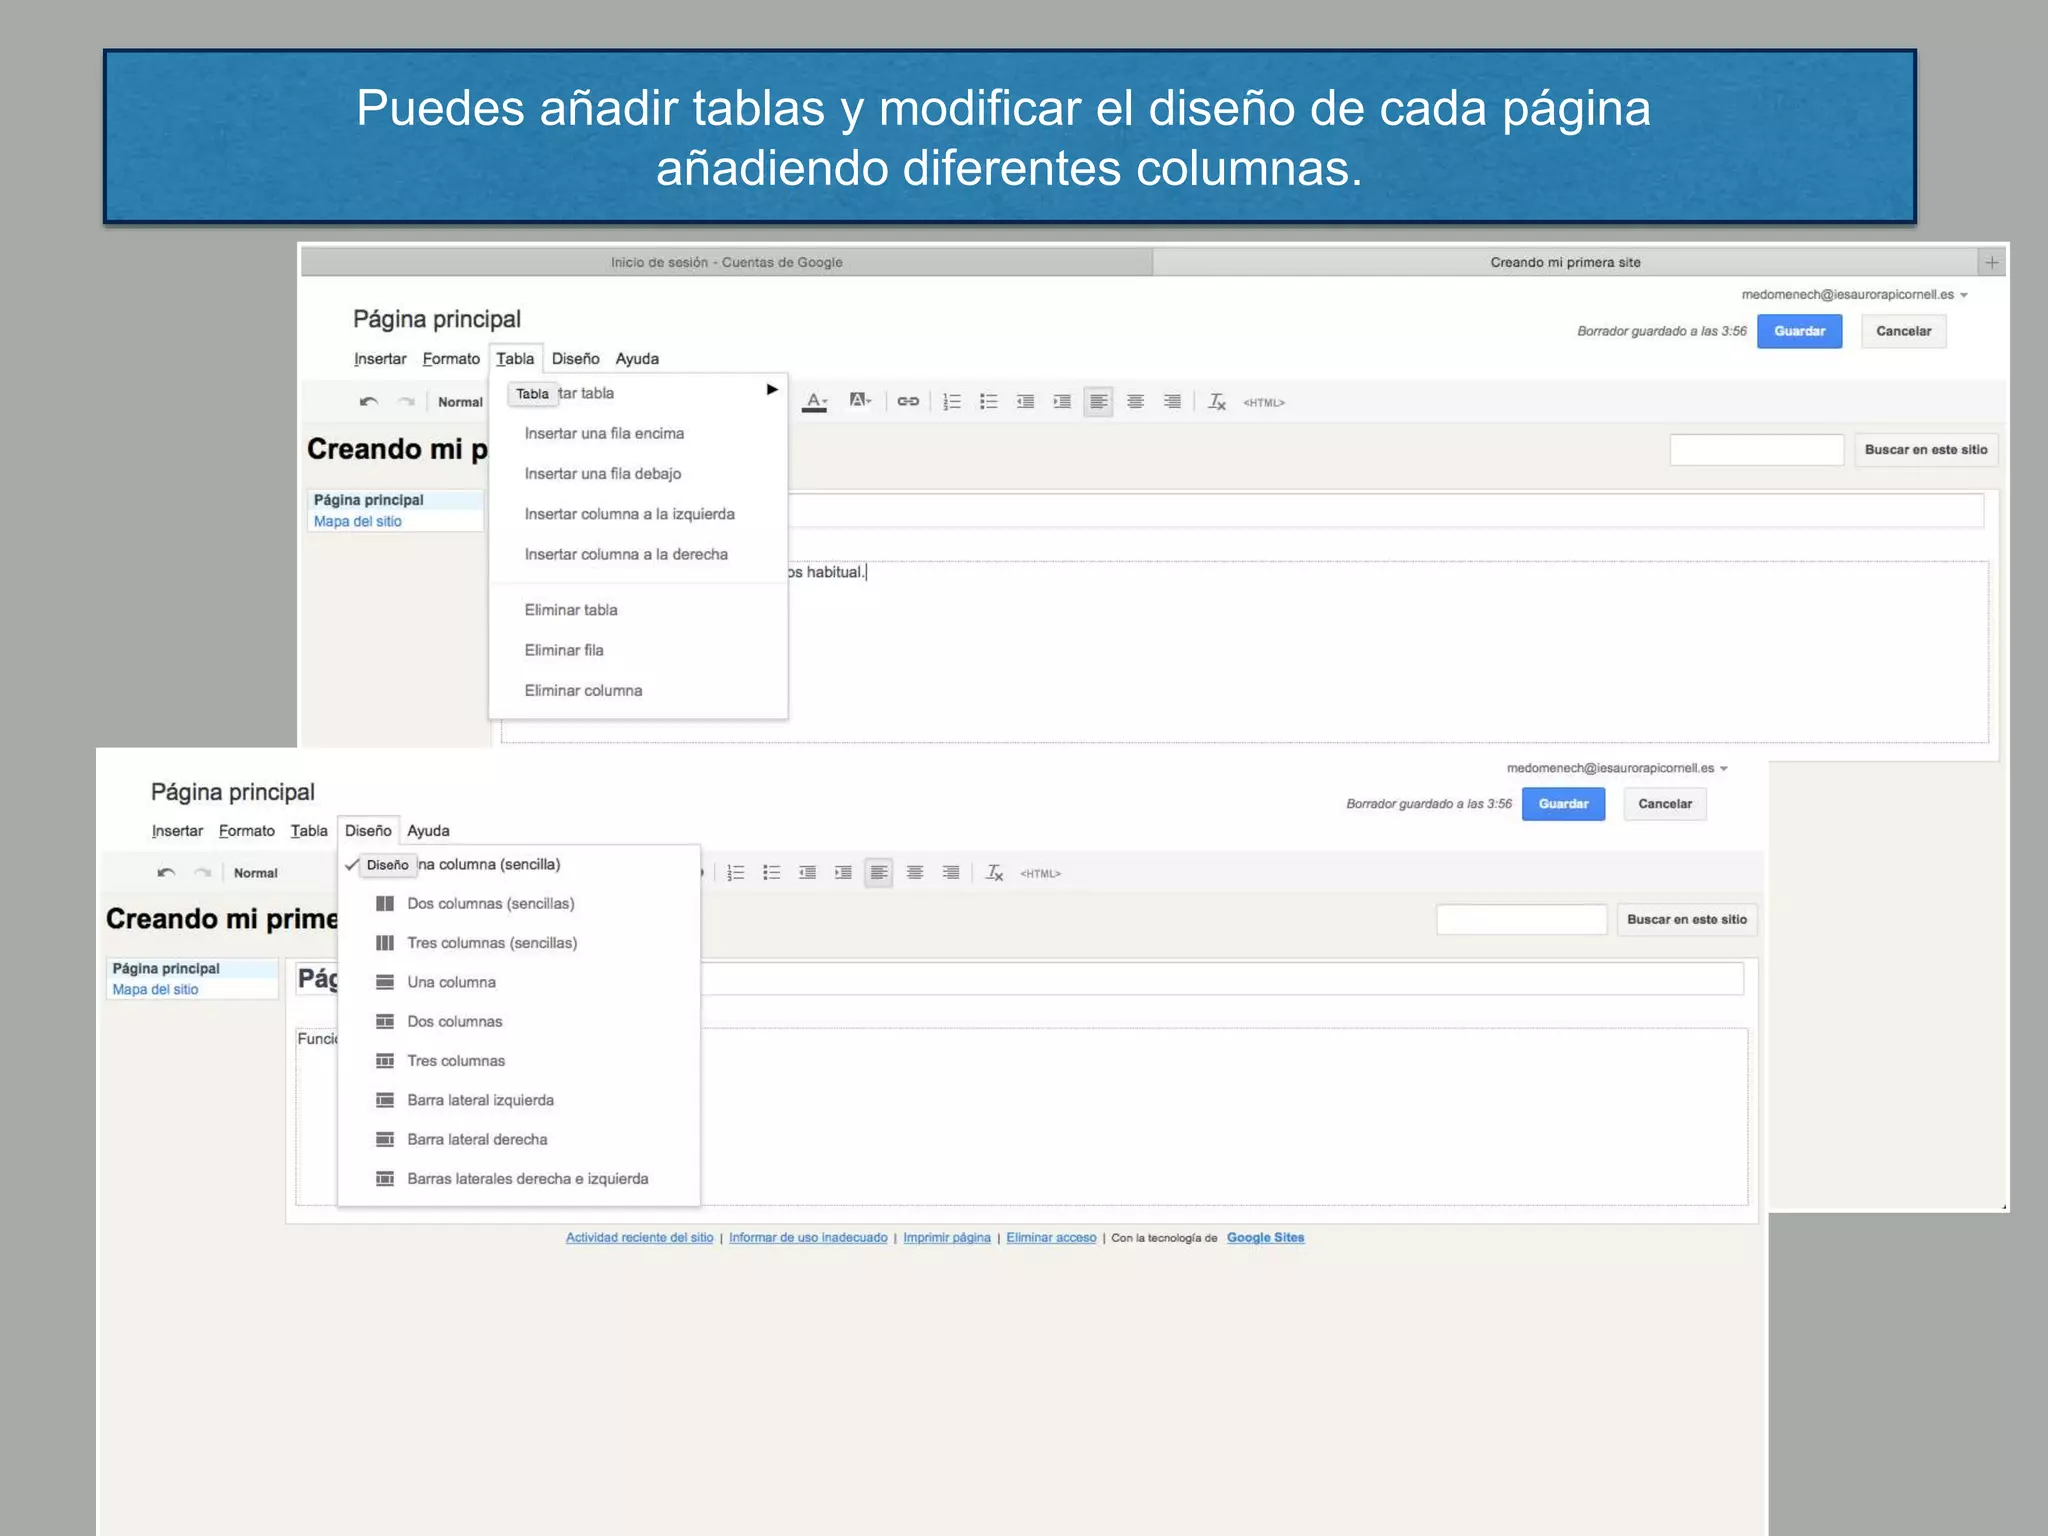Increase indent in lower toolbar
2048x1536 pixels.
click(x=844, y=873)
